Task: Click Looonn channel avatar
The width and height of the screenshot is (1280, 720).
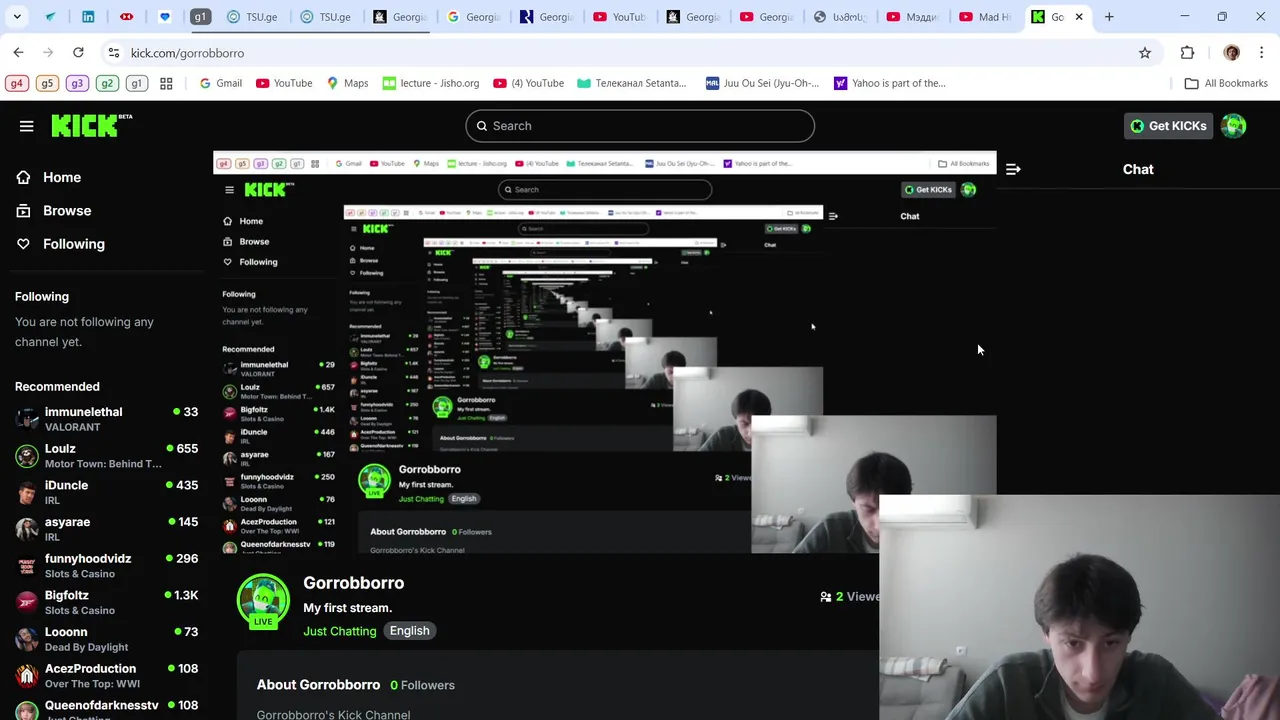Action: [27, 639]
